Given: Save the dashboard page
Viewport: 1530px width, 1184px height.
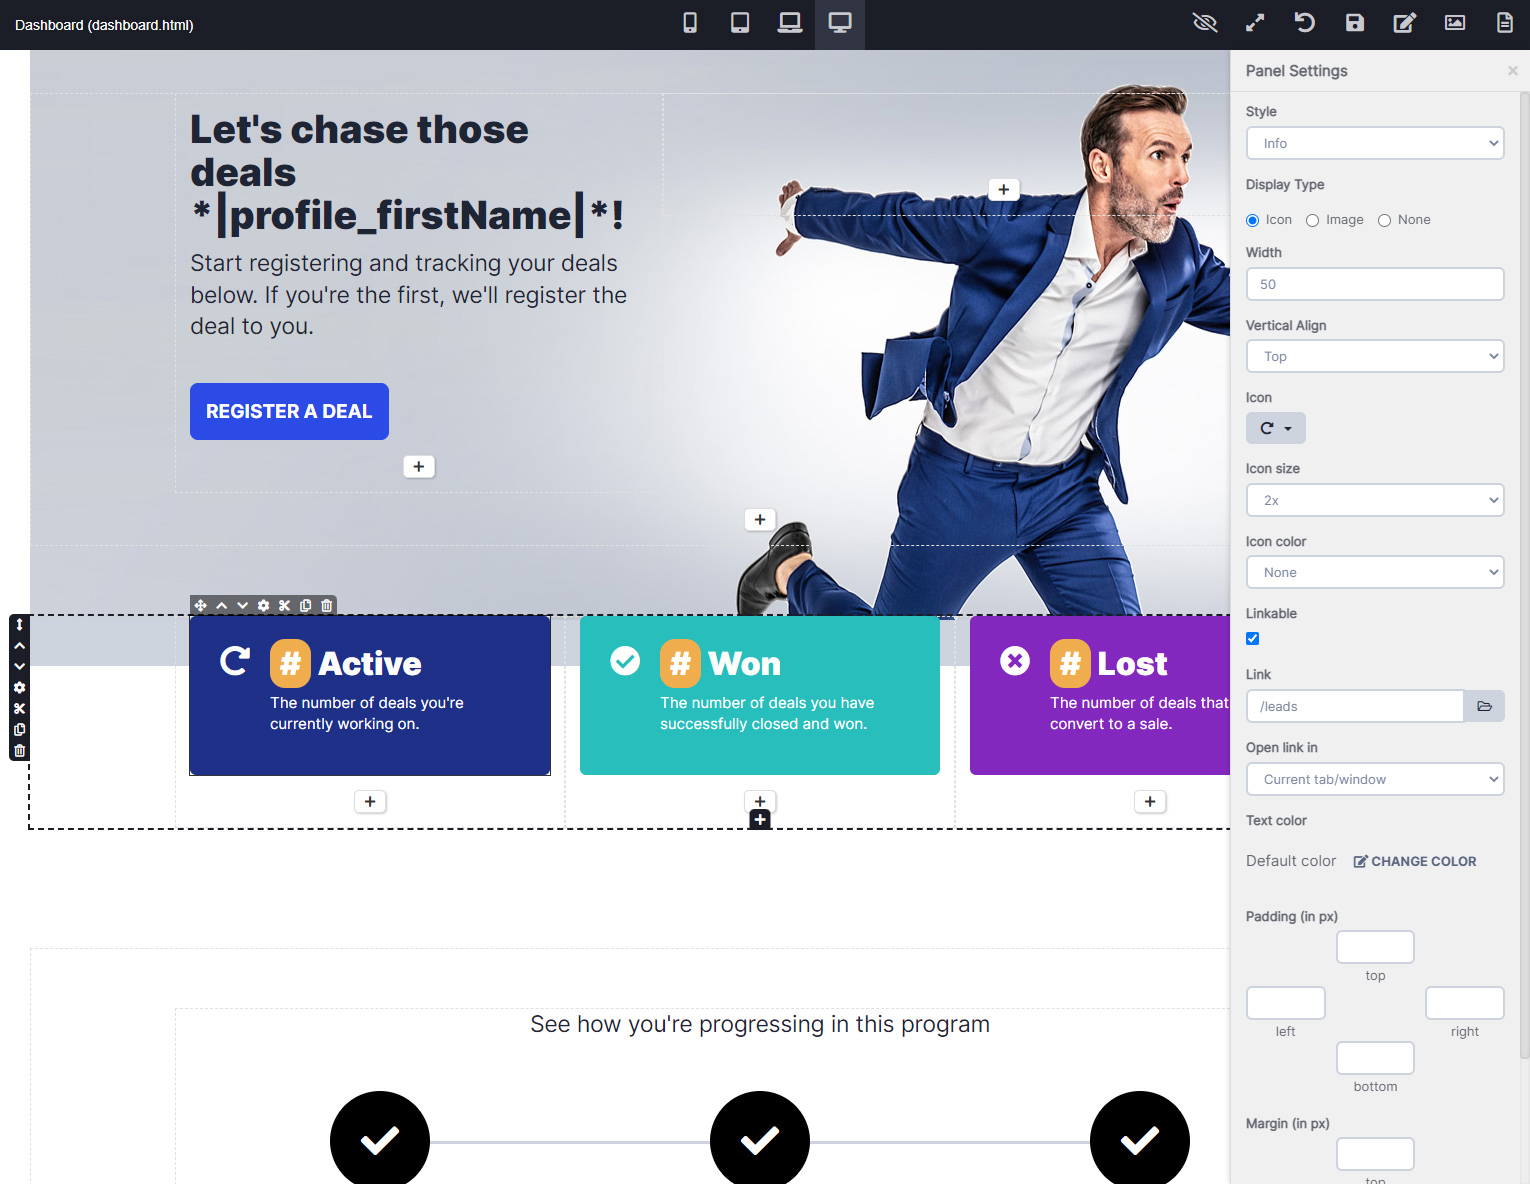Looking at the screenshot, I should [x=1355, y=22].
